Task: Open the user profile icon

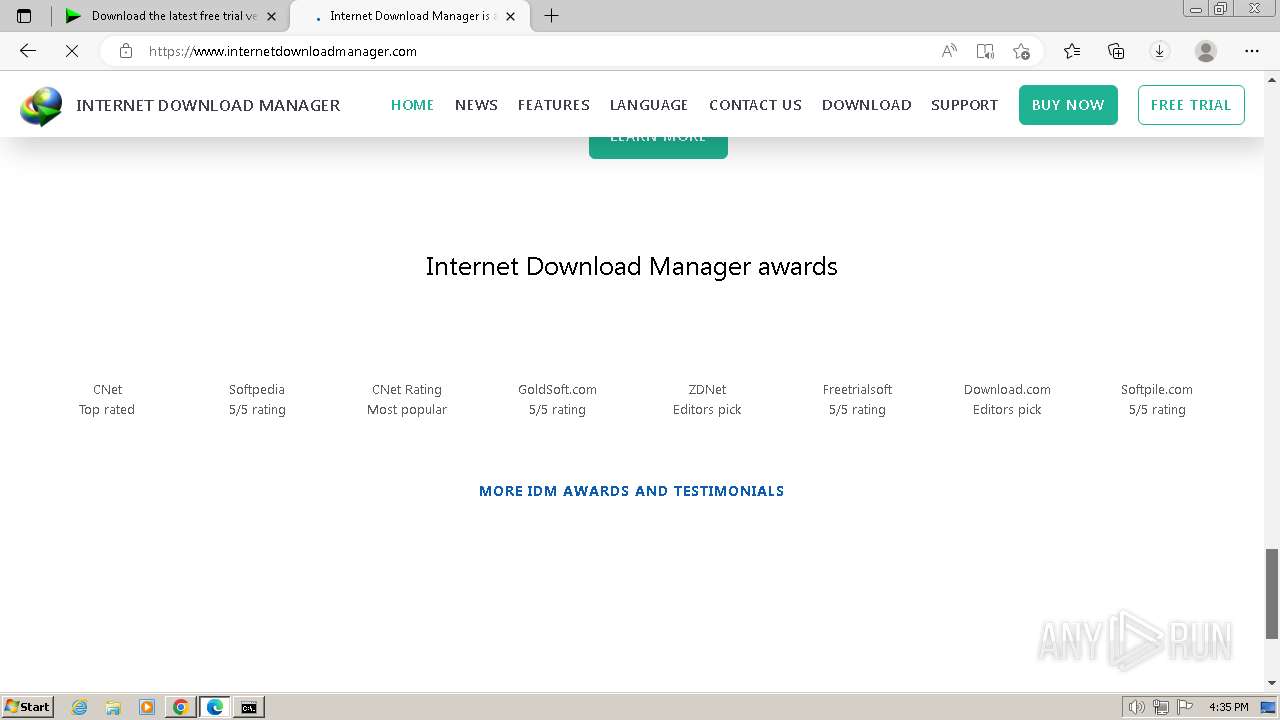Action: click(1206, 51)
